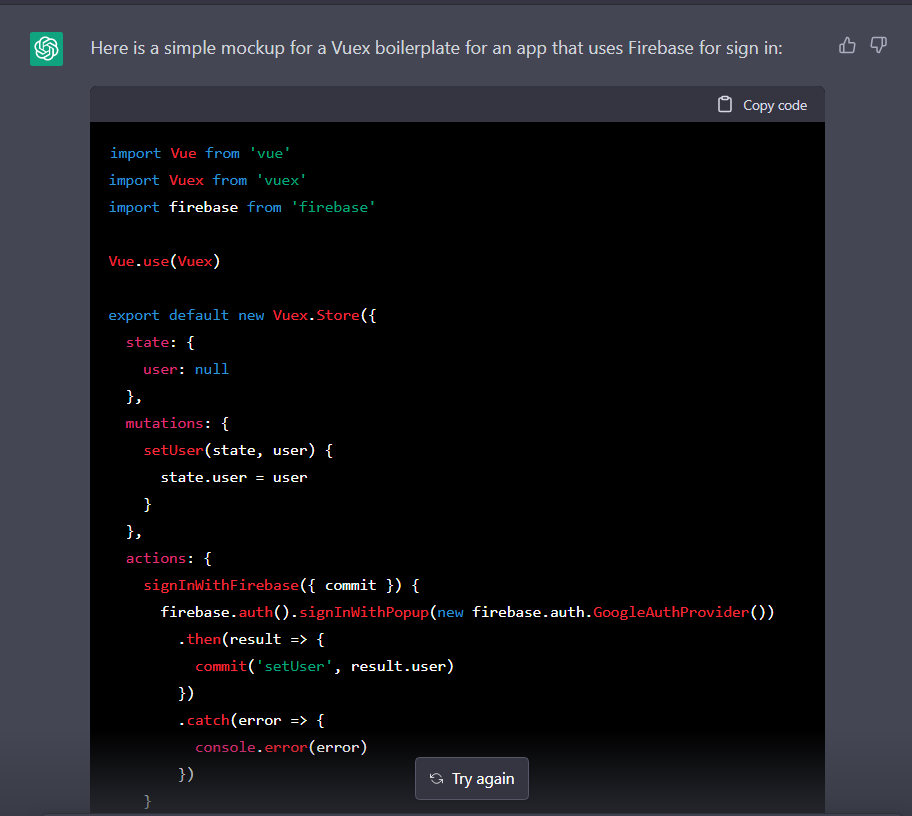Click the thumbs up feedback icon

(847, 45)
